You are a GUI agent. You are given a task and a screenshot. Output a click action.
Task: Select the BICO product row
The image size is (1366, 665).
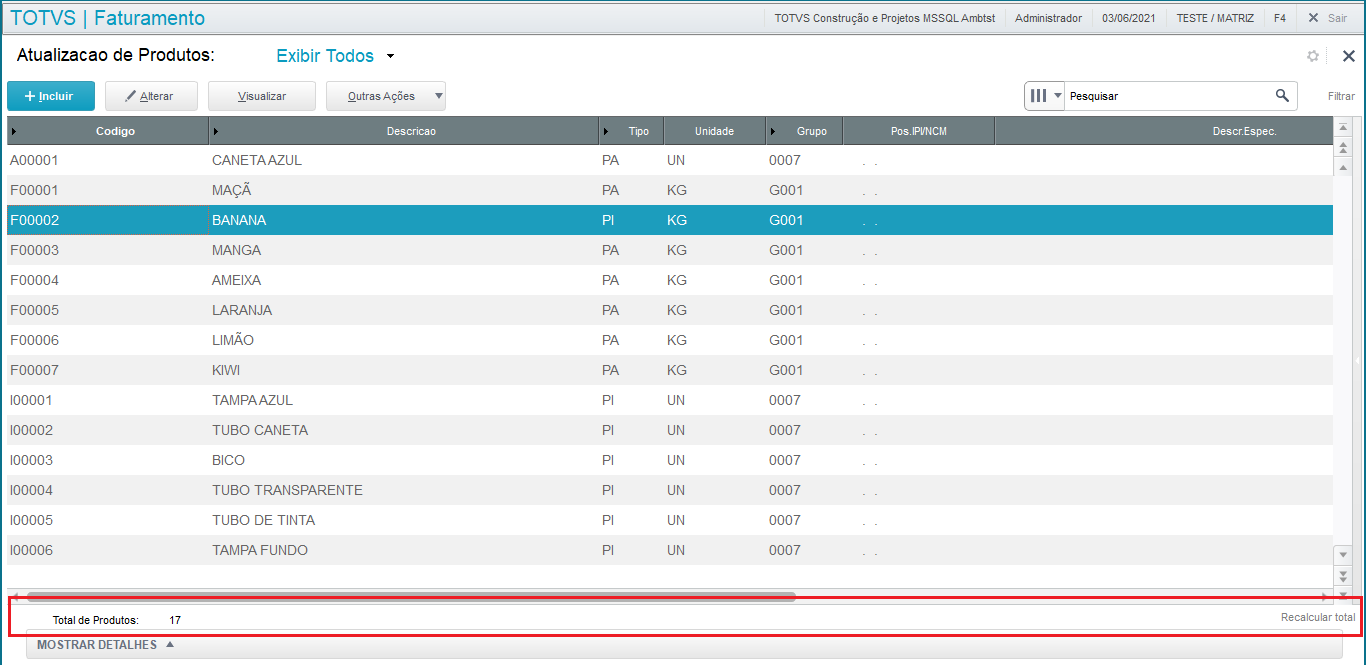(670, 460)
